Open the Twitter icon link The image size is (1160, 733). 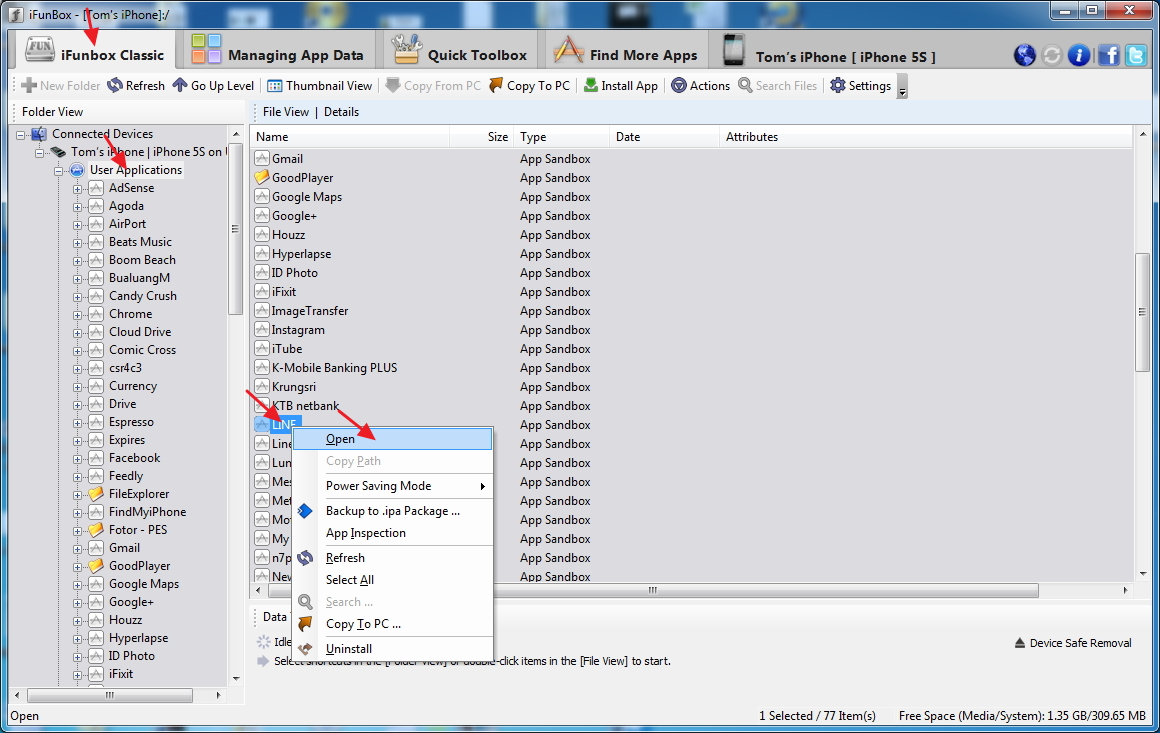[1136, 56]
